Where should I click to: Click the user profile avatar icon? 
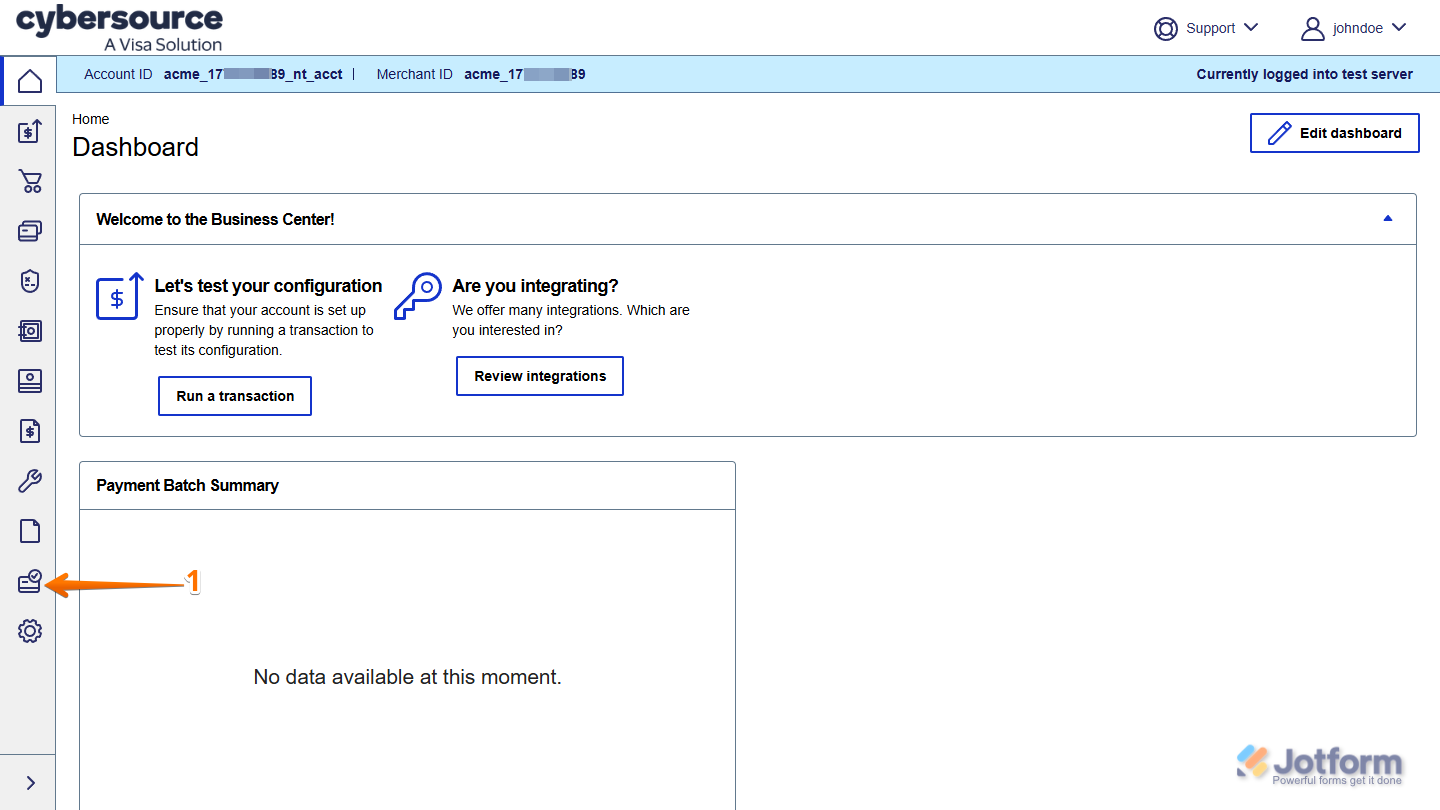tap(1313, 28)
